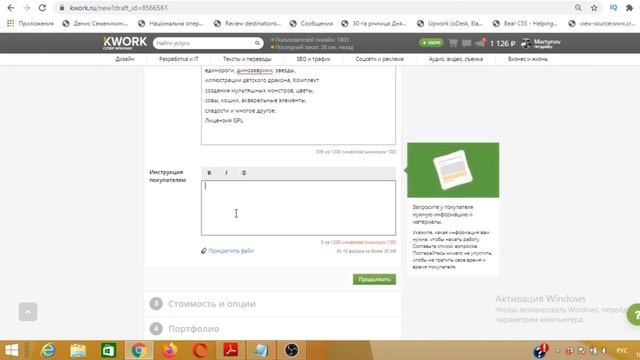This screenshot has height=360, width=640.
Task: Open the Martynov profile menu
Action: coord(541,43)
